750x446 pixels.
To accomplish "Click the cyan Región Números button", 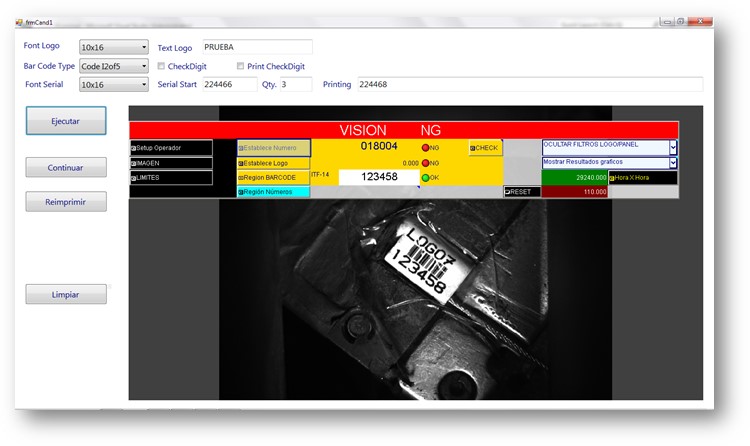I will point(273,192).
